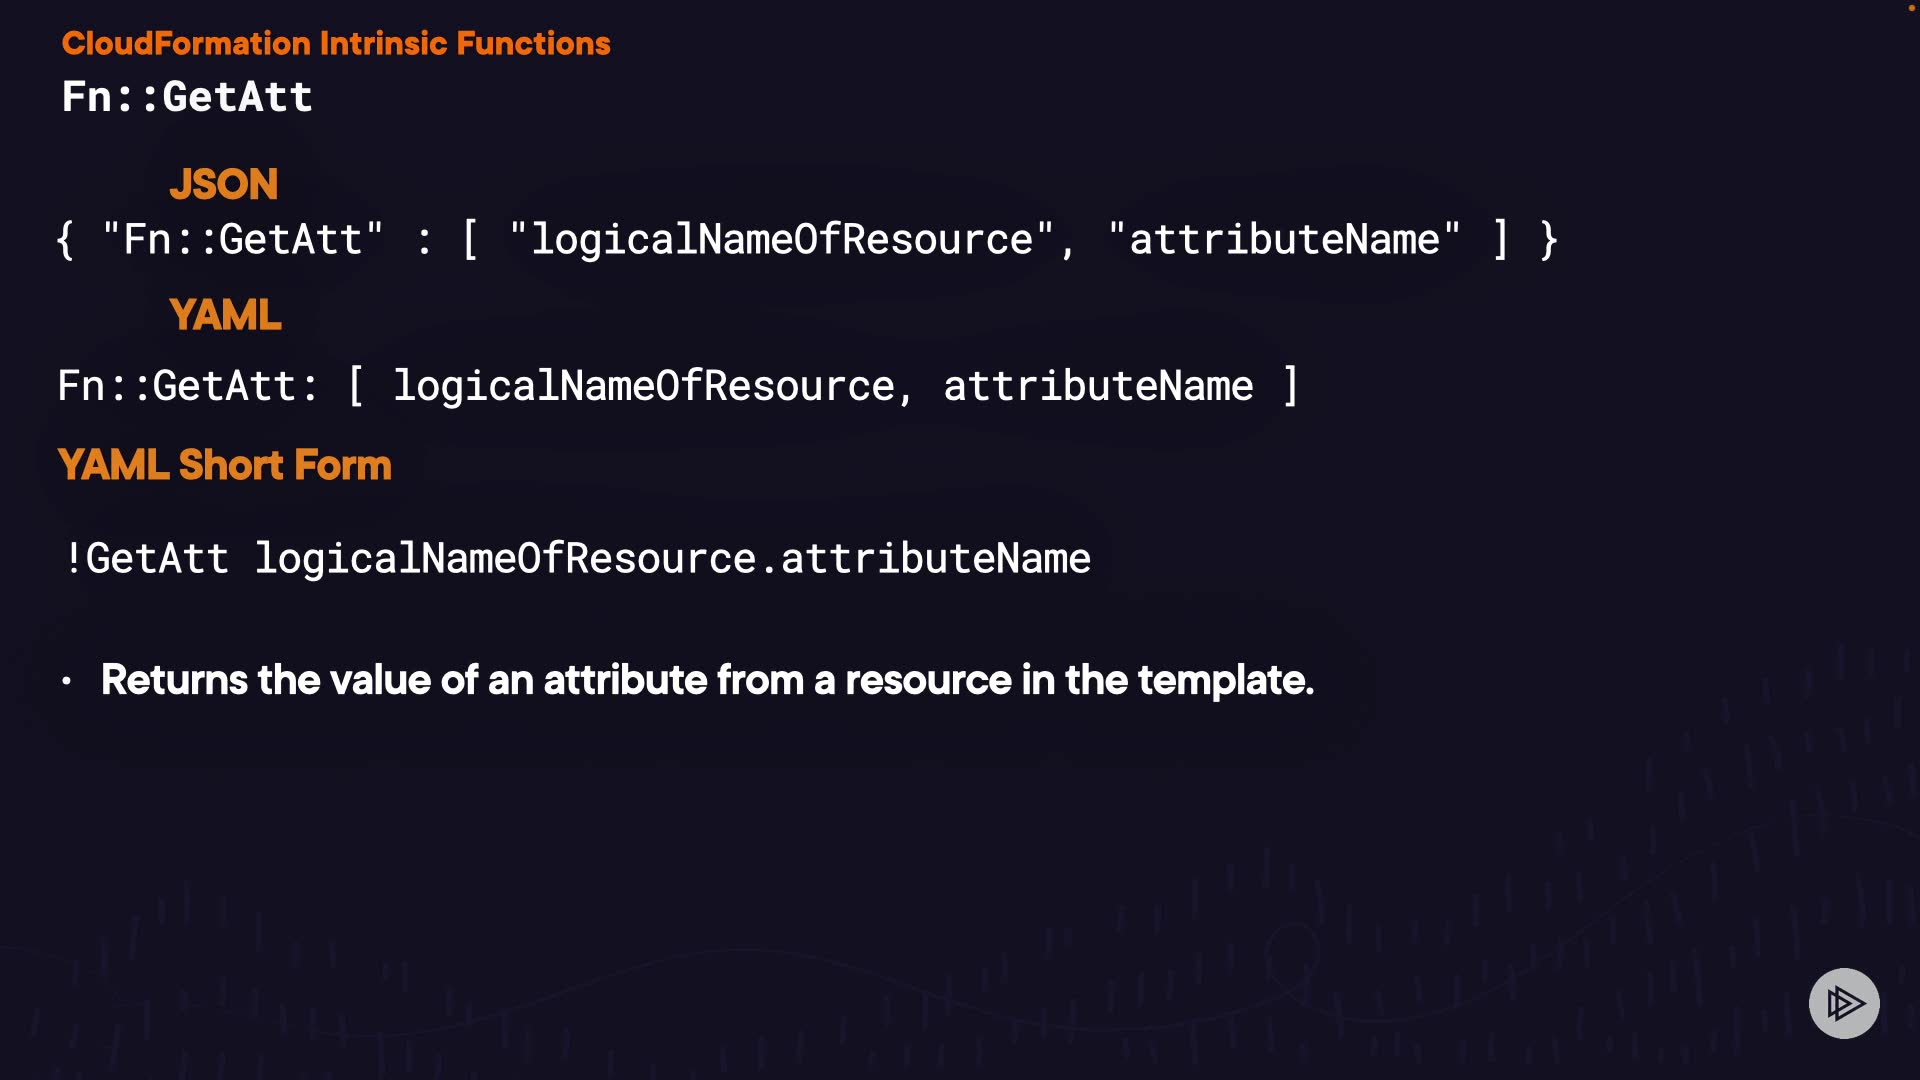Click logicalNameOfResource.attributeName in the short form
Screen dimensions: 1920x1080
[x=672, y=558]
